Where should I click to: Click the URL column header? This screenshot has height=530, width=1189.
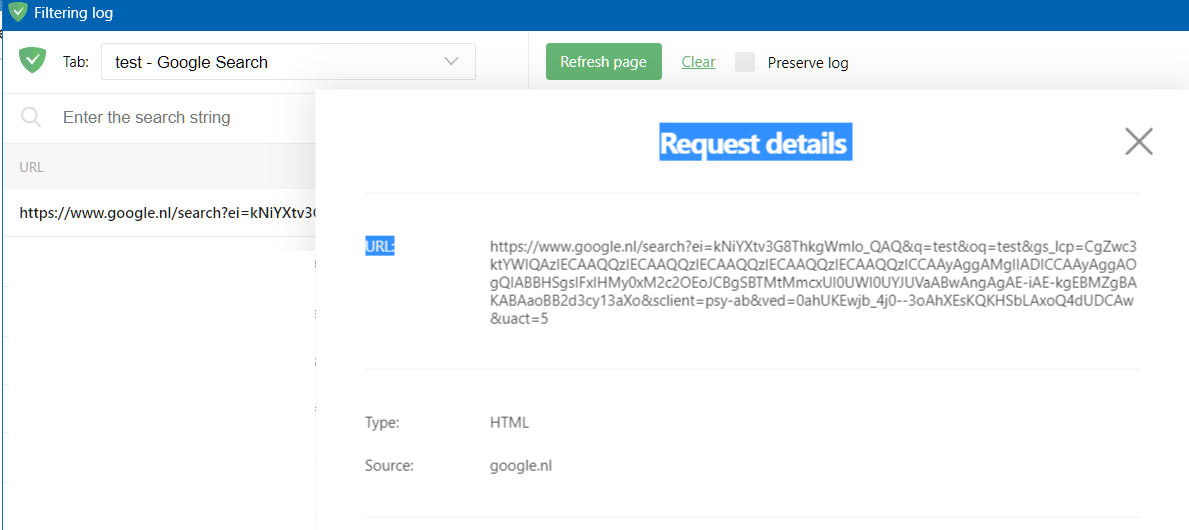point(32,167)
